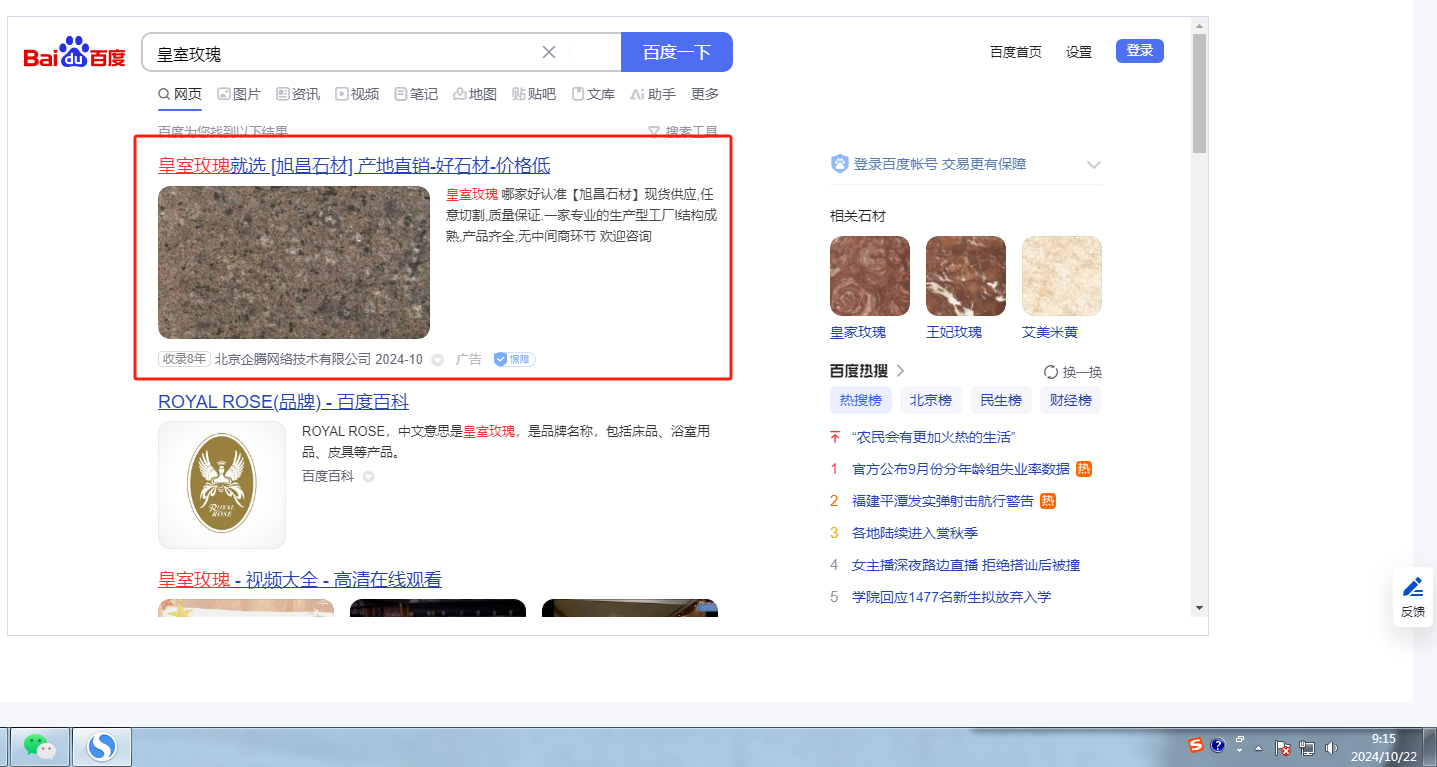
Task: Switch to the 资讯 tab
Action: tap(298, 94)
